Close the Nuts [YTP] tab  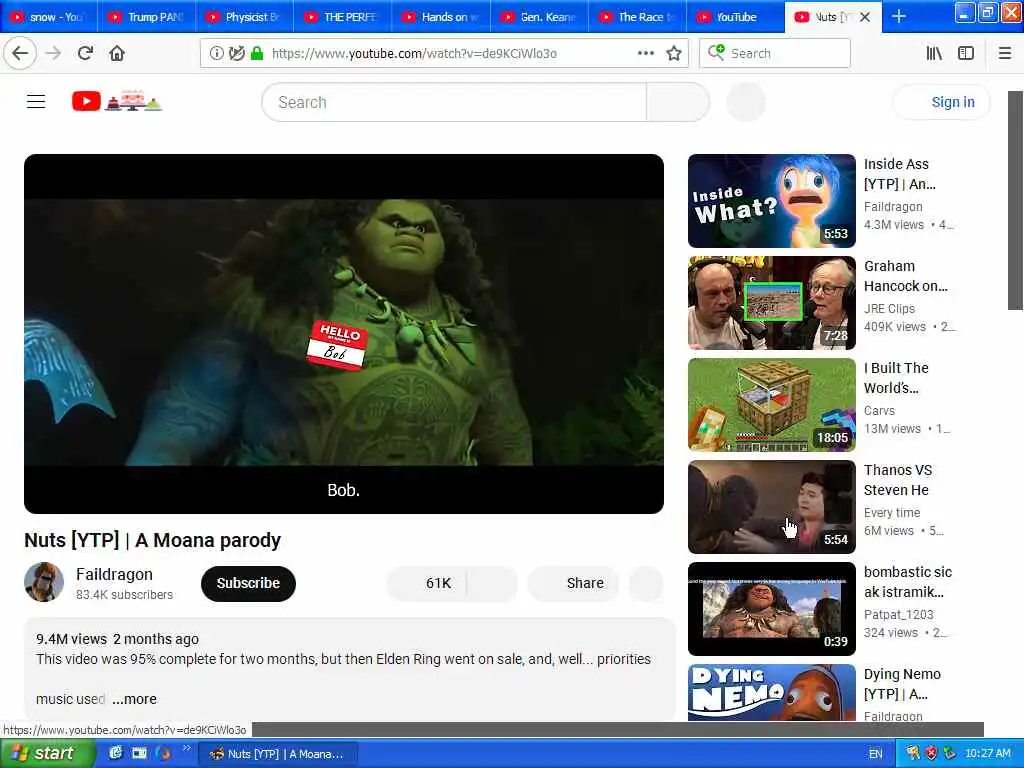865,17
